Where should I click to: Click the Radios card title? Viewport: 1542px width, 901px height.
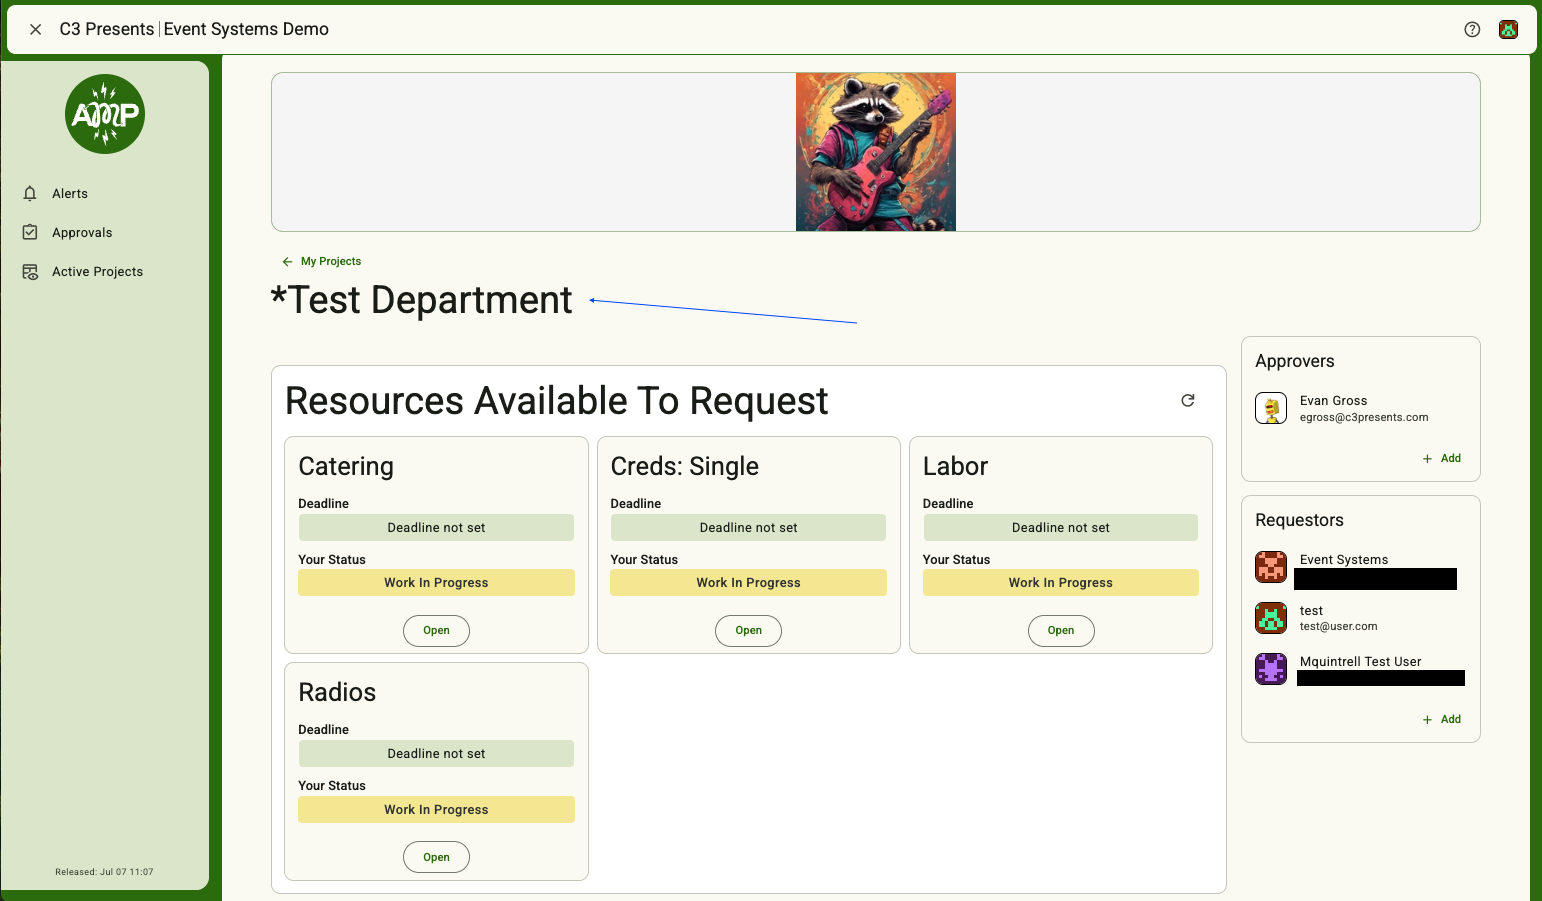point(337,692)
